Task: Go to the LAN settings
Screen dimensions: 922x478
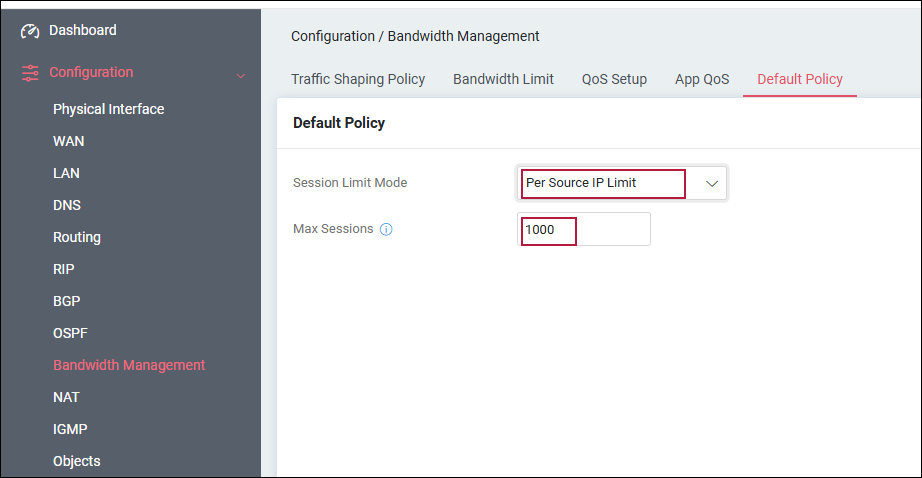Action: [x=66, y=173]
